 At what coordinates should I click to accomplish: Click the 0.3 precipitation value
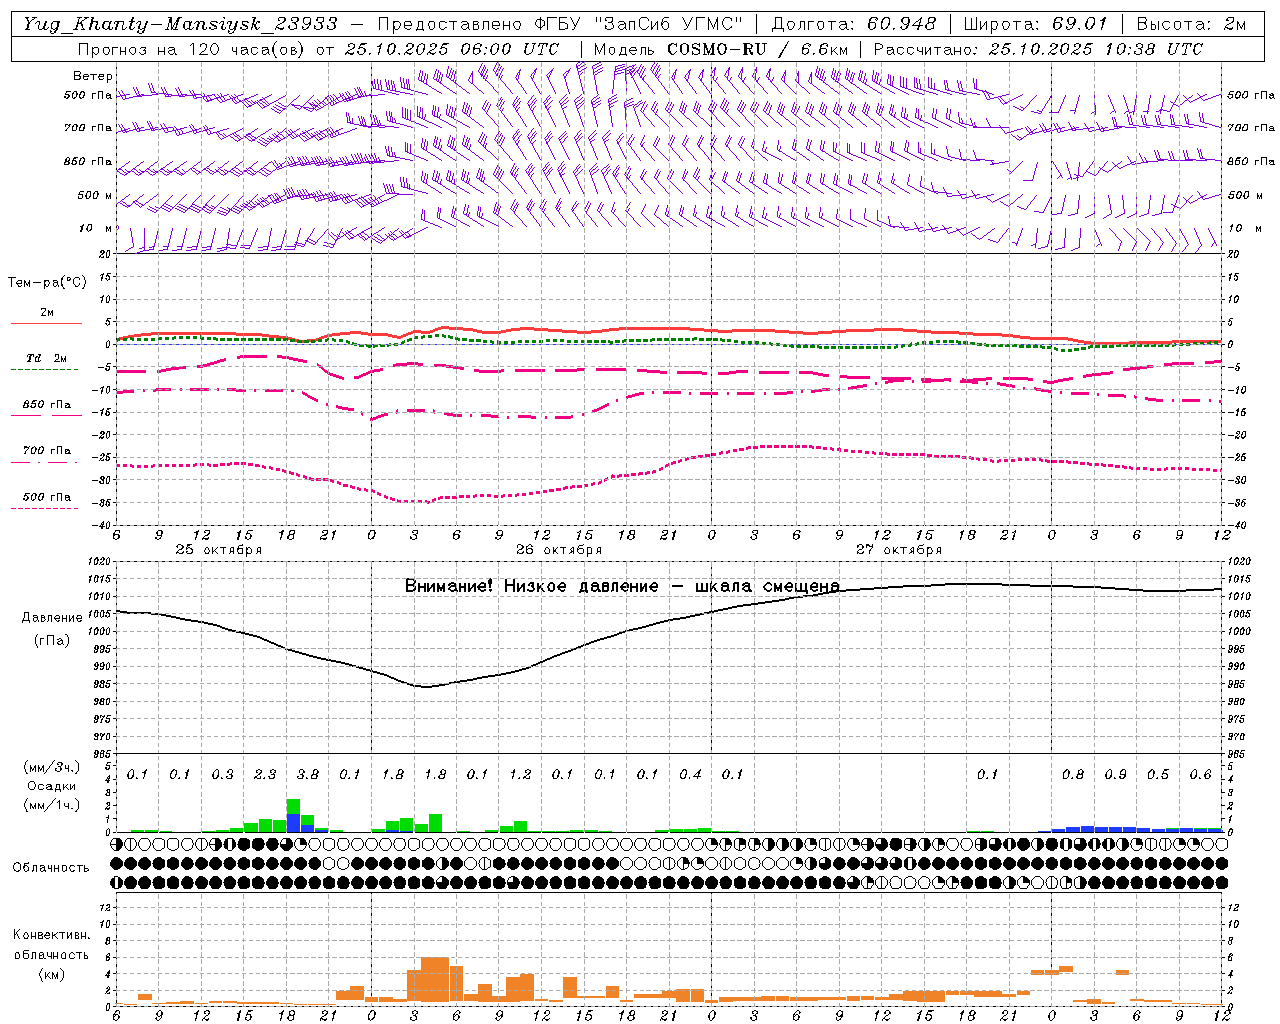(x=222, y=775)
